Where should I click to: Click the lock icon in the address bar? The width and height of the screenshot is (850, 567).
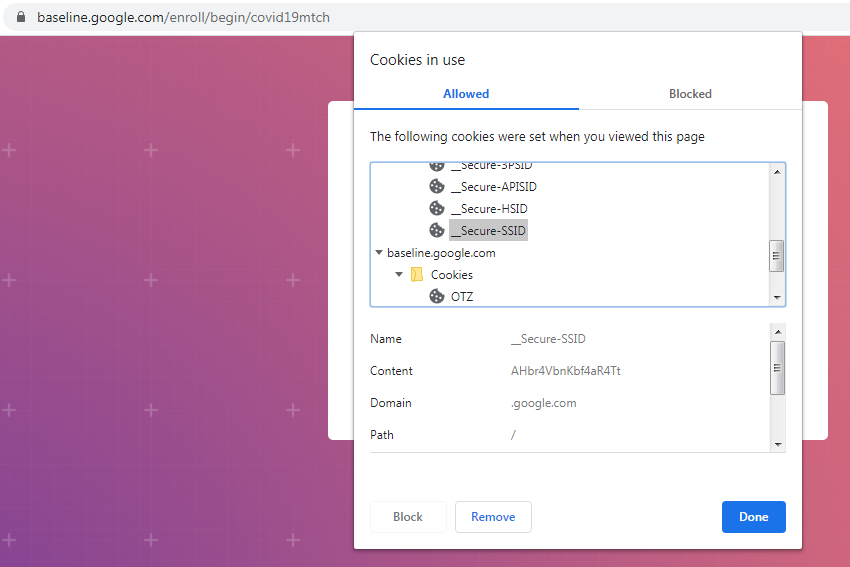pyautogui.click(x=20, y=17)
